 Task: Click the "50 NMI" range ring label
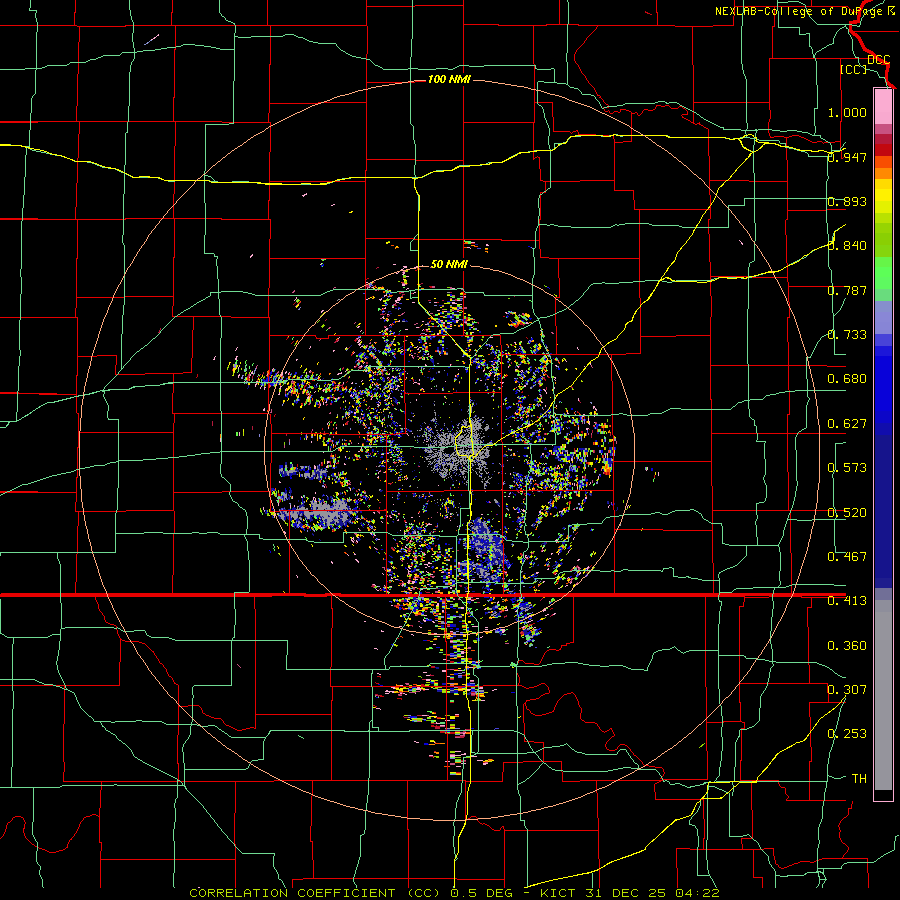pyautogui.click(x=449, y=264)
